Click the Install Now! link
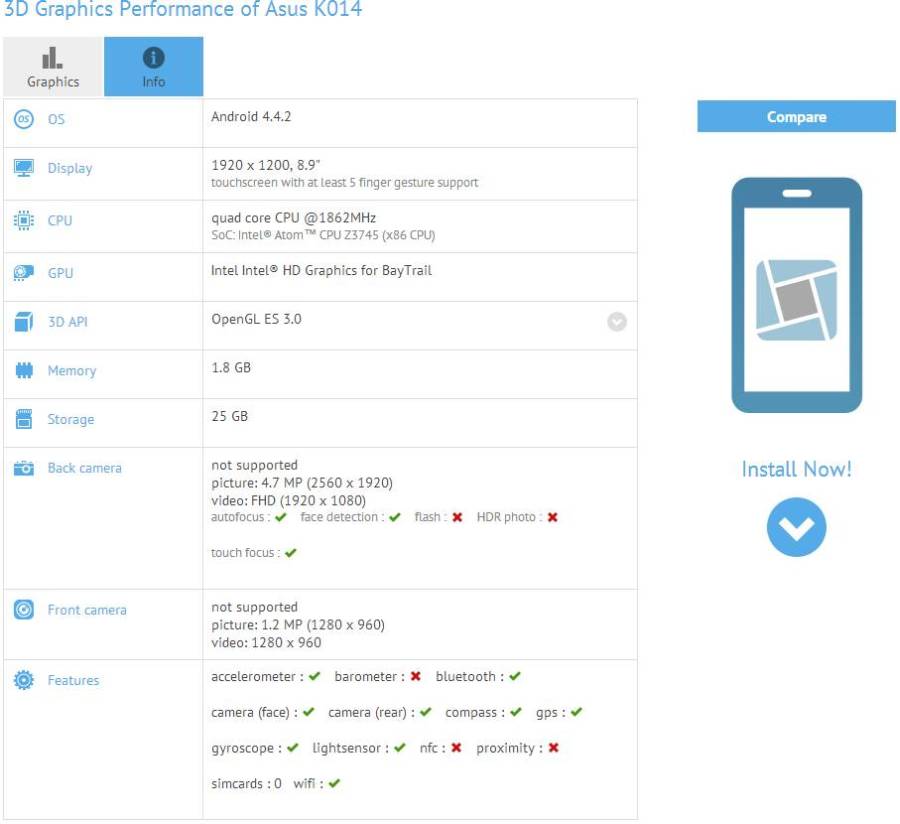This screenshot has height=824, width=900. tap(796, 469)
